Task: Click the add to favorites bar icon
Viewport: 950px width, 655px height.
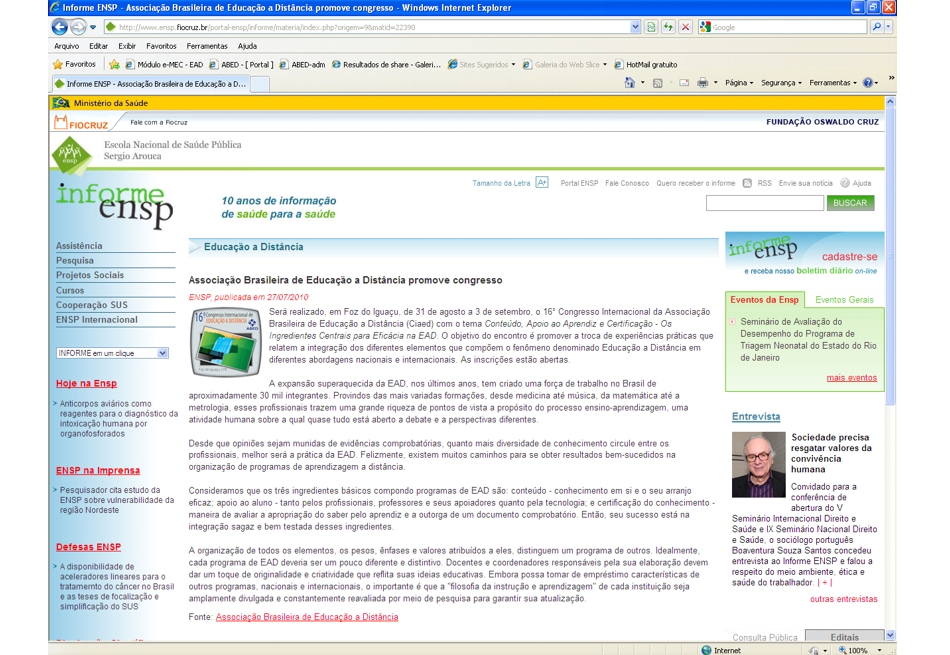Action: [x=114, y=64]
